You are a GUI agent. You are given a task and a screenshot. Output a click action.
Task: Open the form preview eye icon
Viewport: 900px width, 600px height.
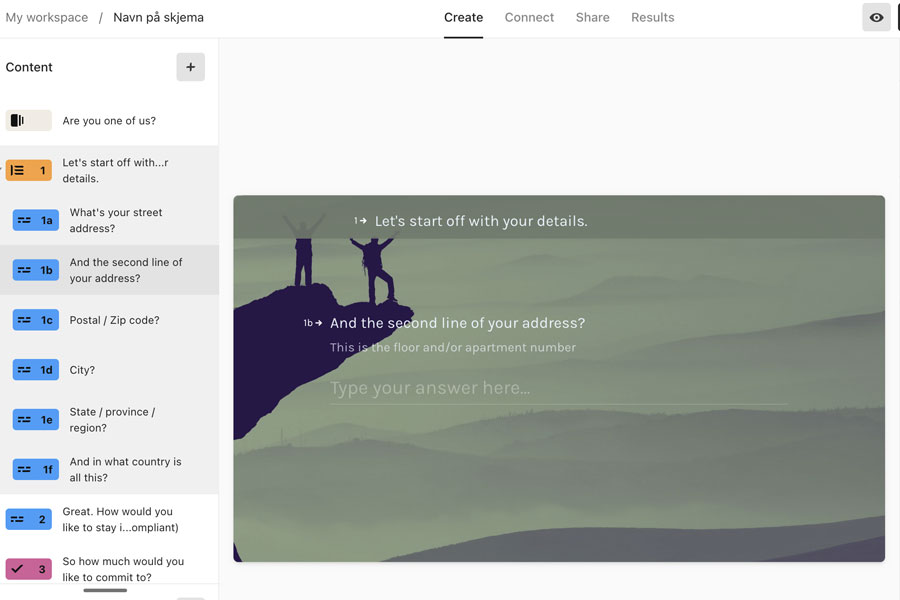click(876, 17)
